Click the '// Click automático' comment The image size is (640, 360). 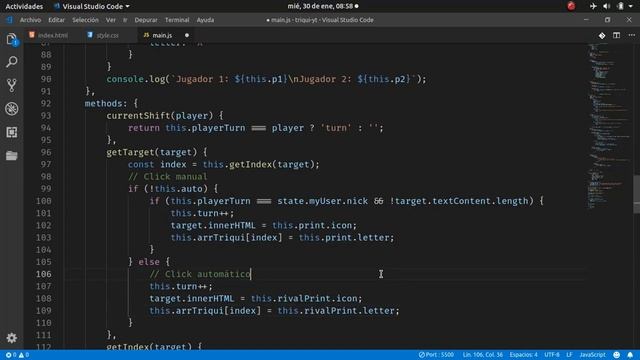[200, 274]
